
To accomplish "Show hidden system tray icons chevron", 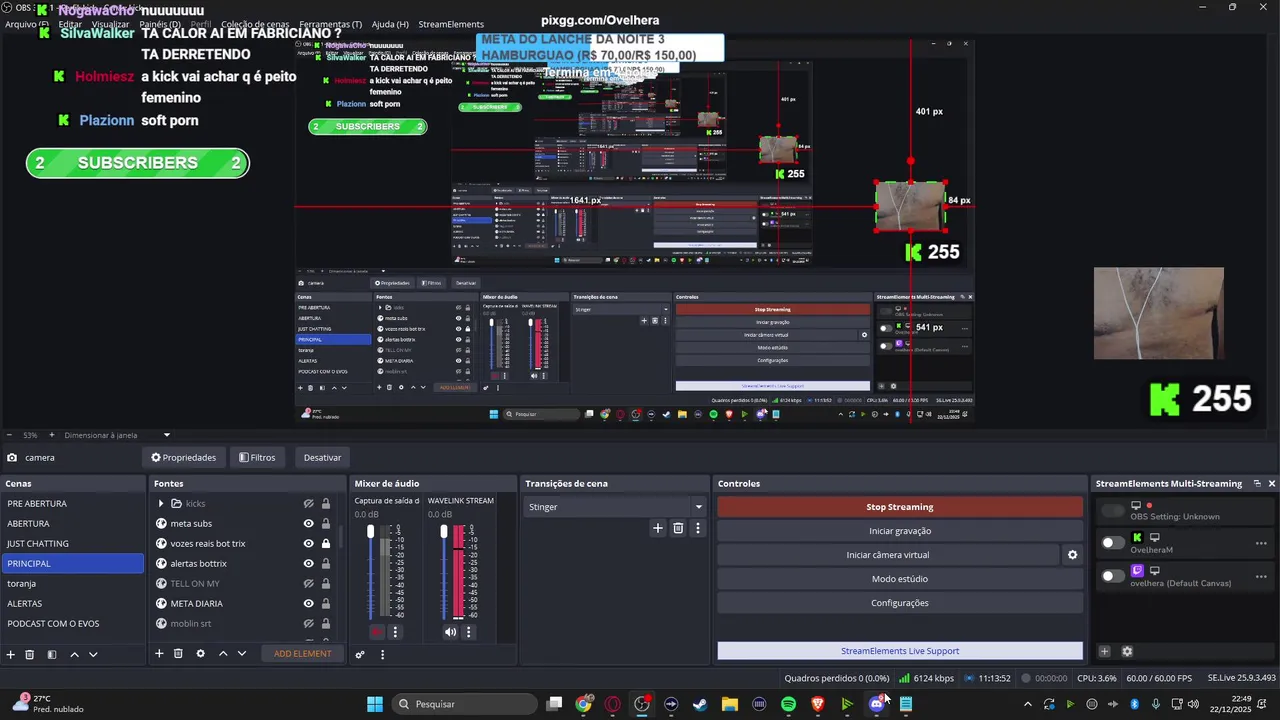I will [x=1027, y=704].
